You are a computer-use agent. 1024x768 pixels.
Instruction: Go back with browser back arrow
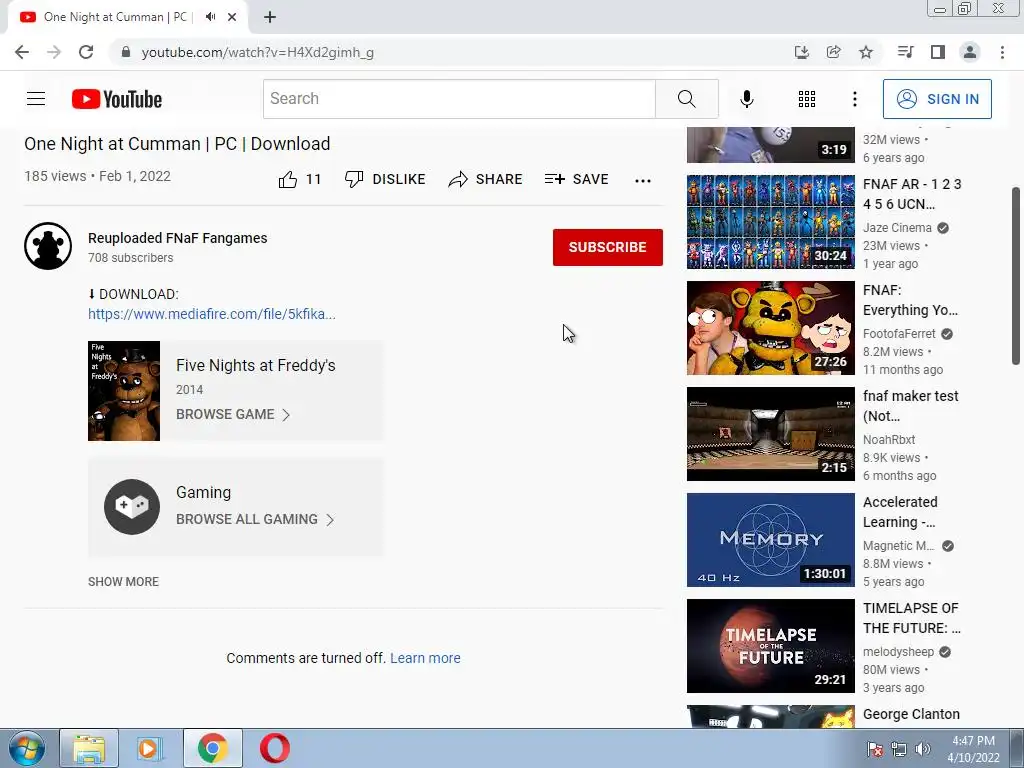pyautogui.click(x=22, y=52)
